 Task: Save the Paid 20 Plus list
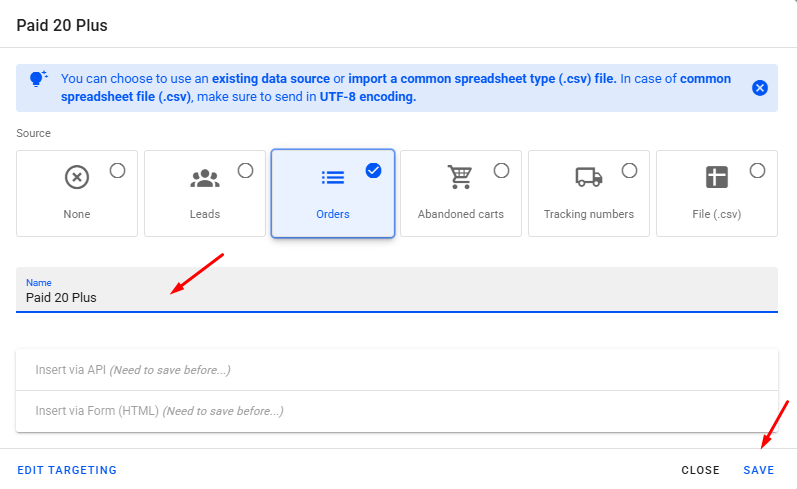pyautogui.click(x=758, y=470)
